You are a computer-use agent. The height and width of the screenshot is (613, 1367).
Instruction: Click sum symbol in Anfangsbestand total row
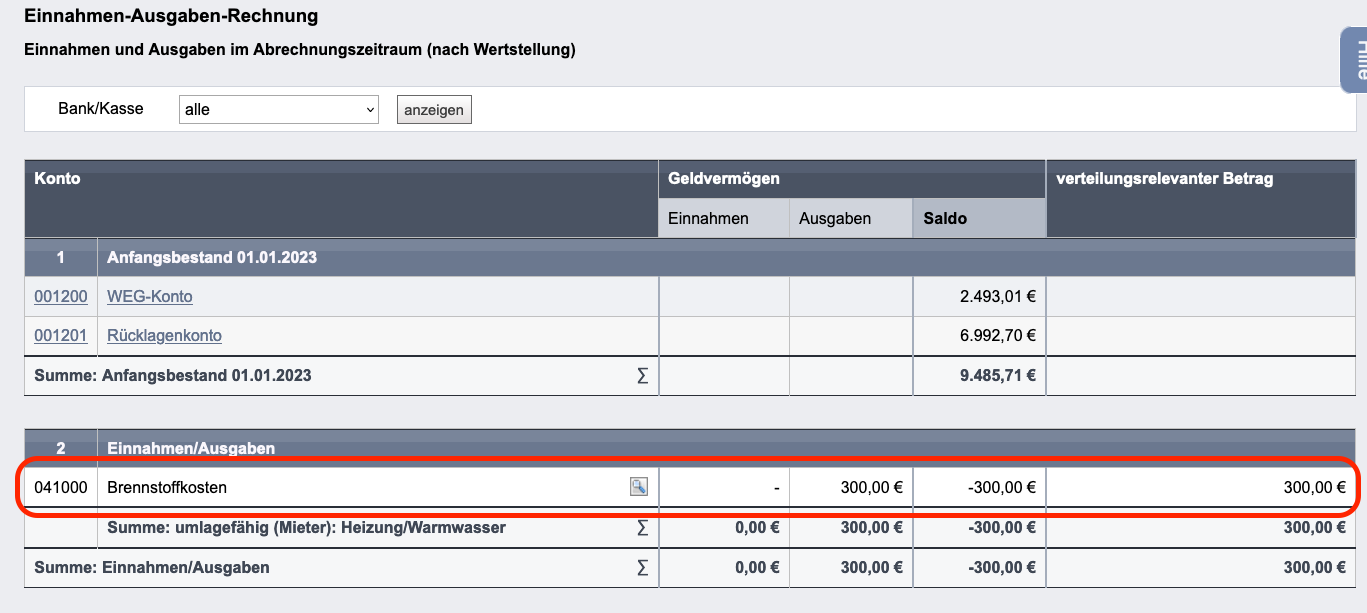click(642, 376)
